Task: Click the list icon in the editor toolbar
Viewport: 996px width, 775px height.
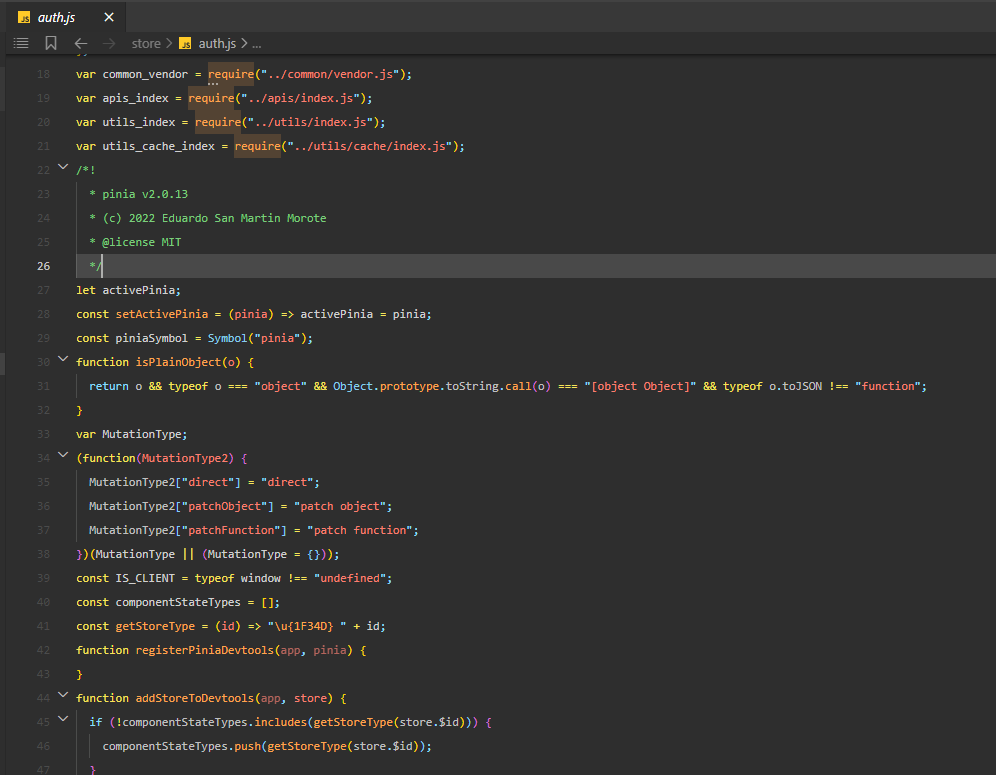Action: (x=20, y=43)
